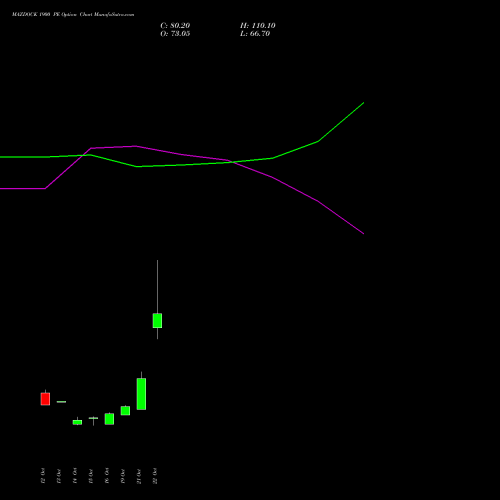Click the 22 Oct date axis label
The width and height of the screenshot is (500, 500).
pyautogui.click(x=155, y=476)
